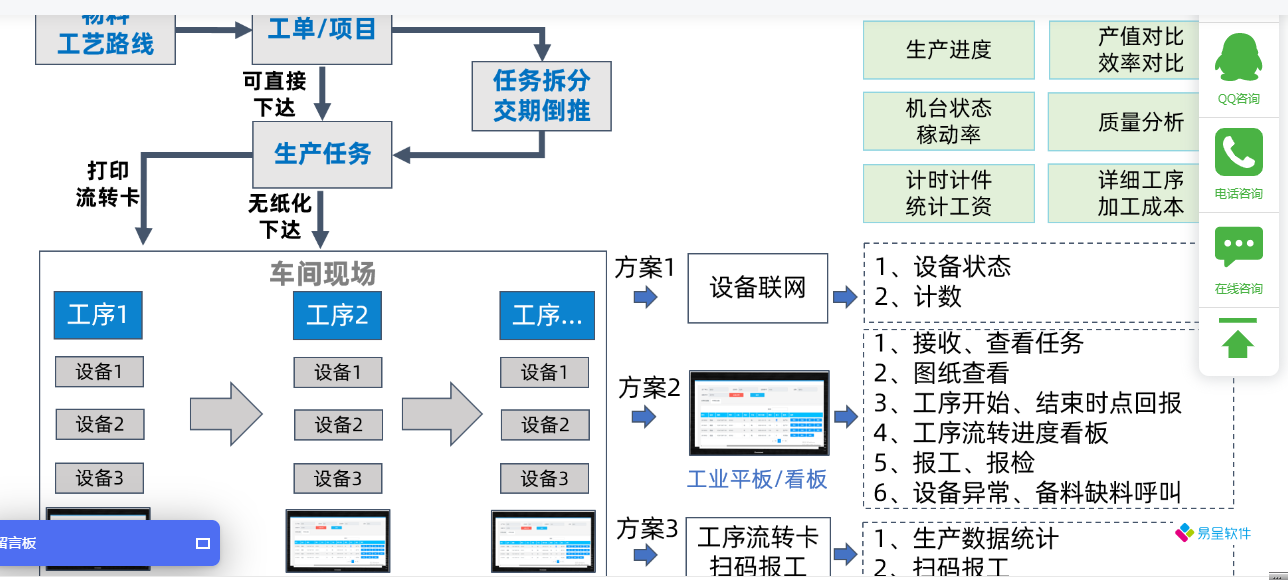Viewport: 1288px width, 580px height.
Task: Click the 设备联网 box
Action: coord(758,288)
